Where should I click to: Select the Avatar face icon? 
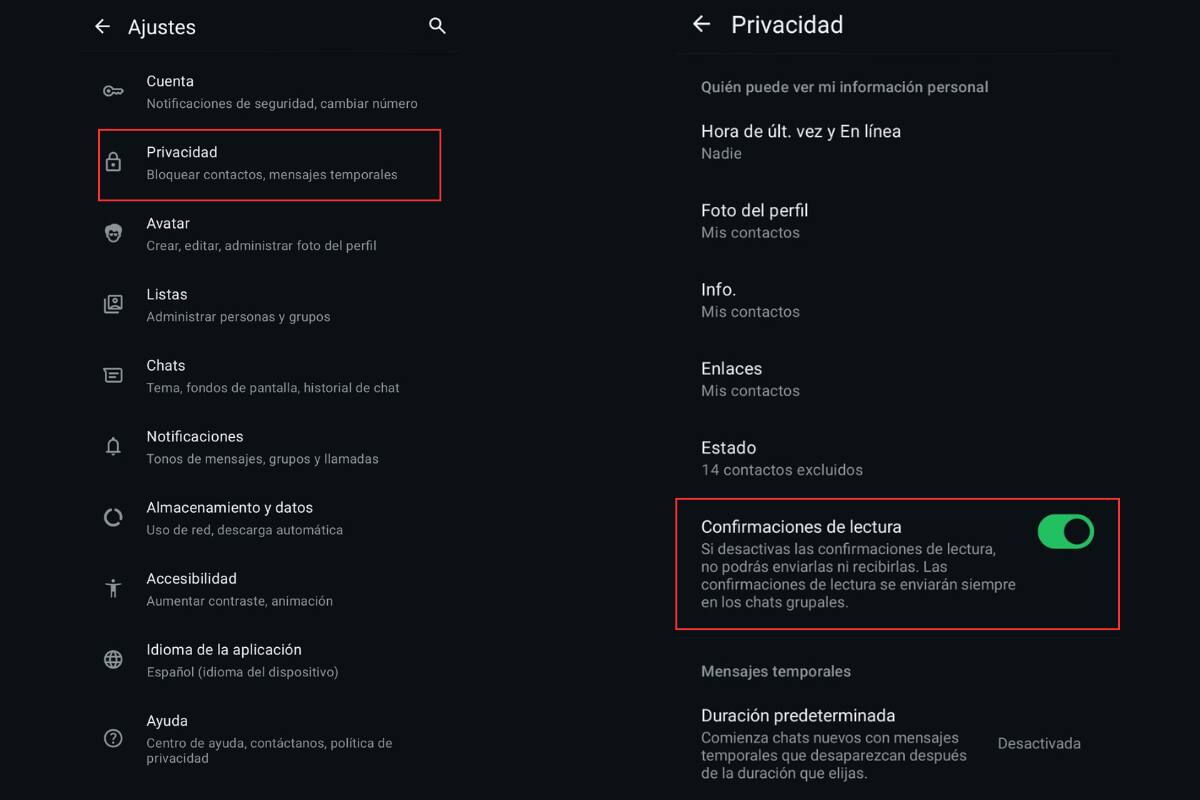tap(113, 232)
